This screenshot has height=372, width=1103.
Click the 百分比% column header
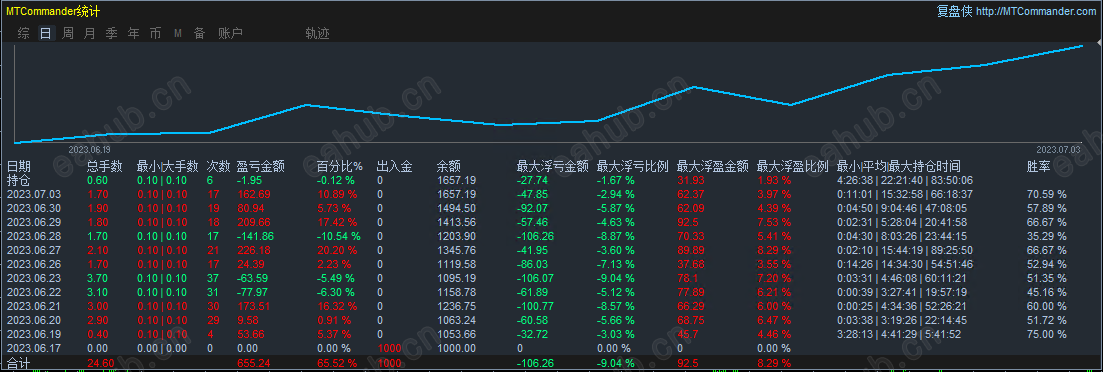340,167
